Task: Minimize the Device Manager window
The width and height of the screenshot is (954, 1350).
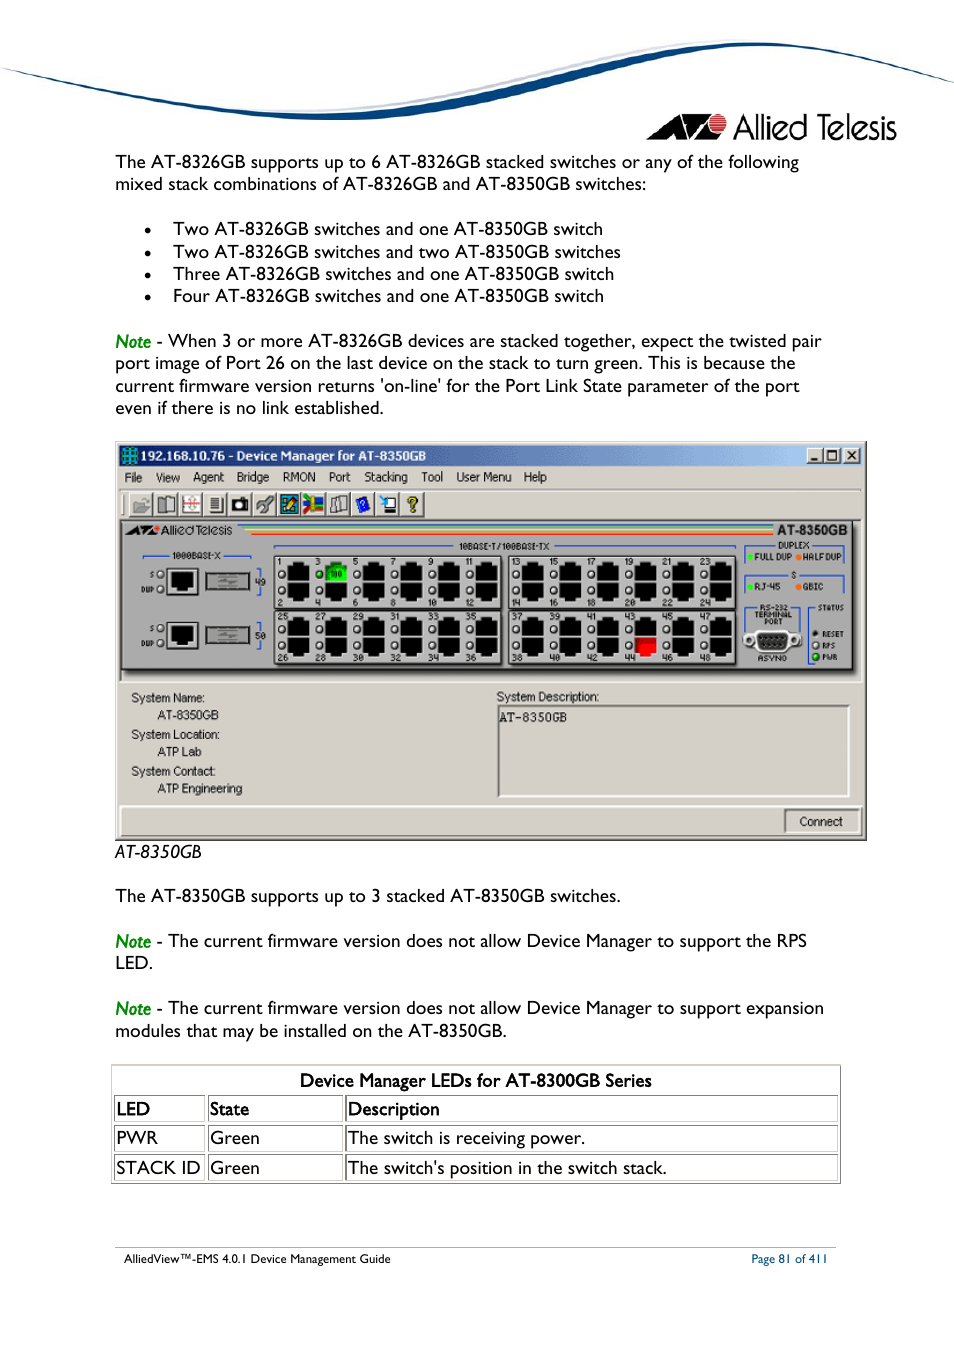Action: click(815, 456)
